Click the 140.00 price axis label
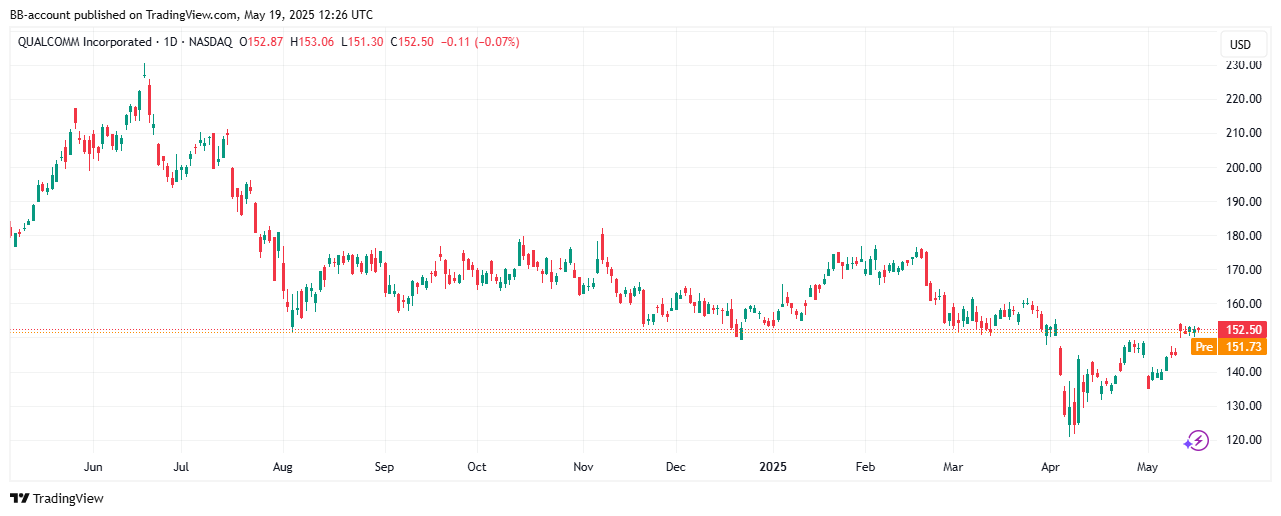The width and height of the screenshot is (1281, 516). coord(1244,372)
